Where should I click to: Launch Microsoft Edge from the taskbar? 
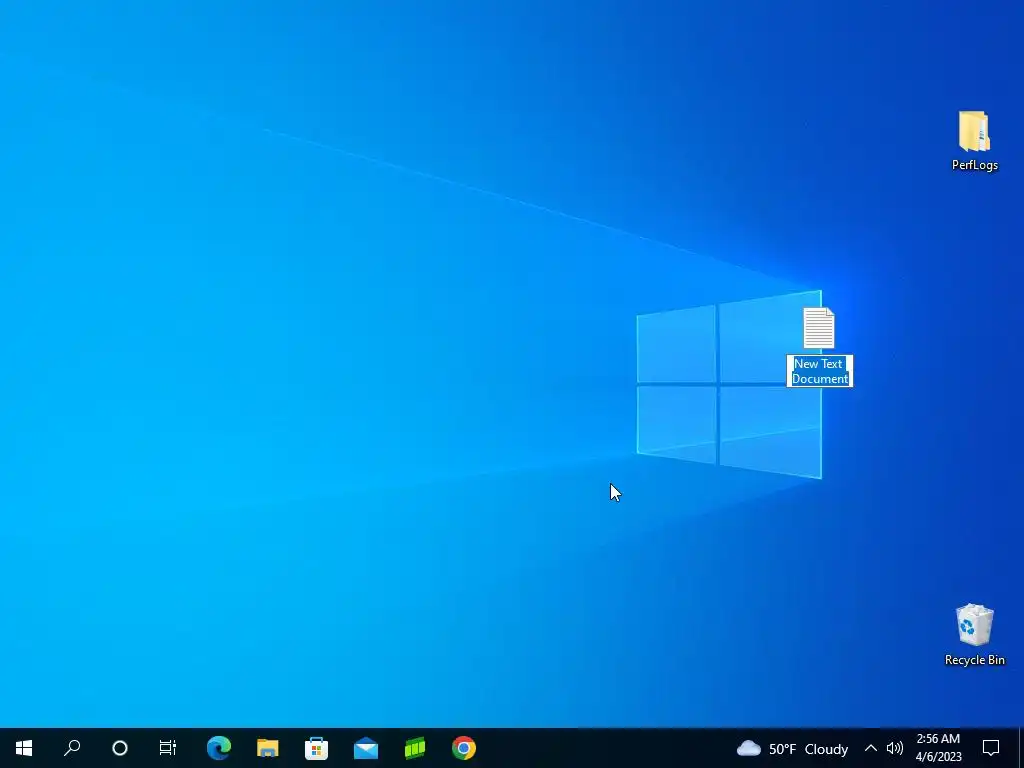(x=218, y=748)
